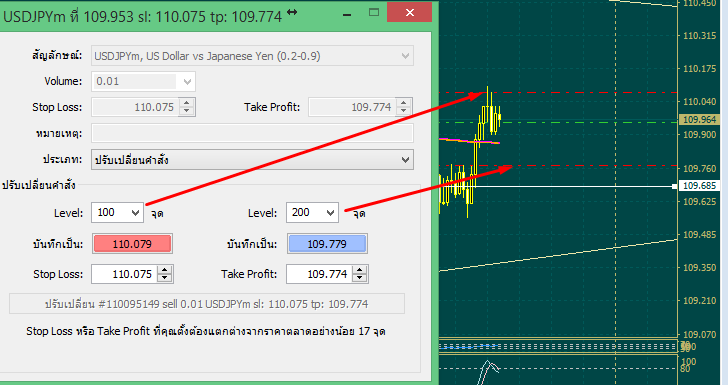Decrease the lower Stop Loss value with down arrow

pos(165,278)
